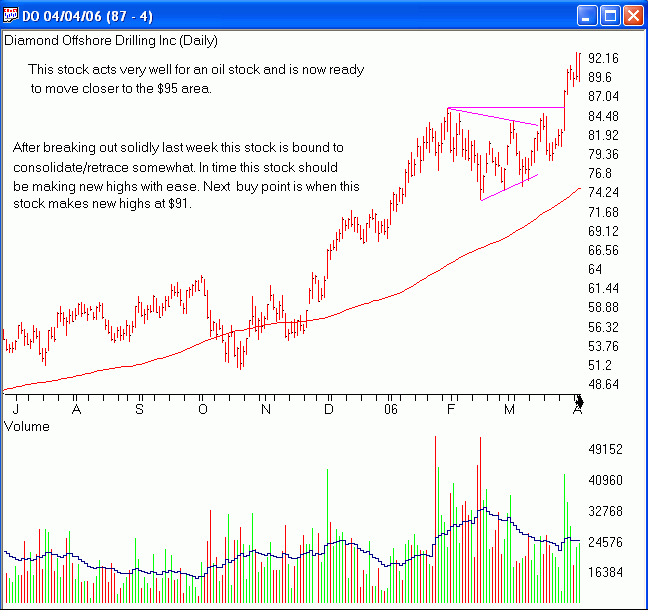Screen dimensions: 648x610
Task: Click the 'S' month marker on date axis
Action: tap(139, 409)
